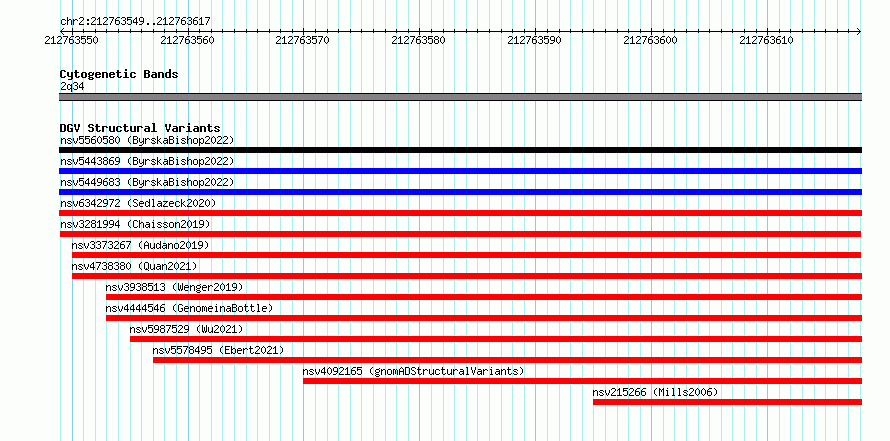Open the nsv6342972 (Sedlazeck2020) label
890x441 pixels.
(138, 203)
